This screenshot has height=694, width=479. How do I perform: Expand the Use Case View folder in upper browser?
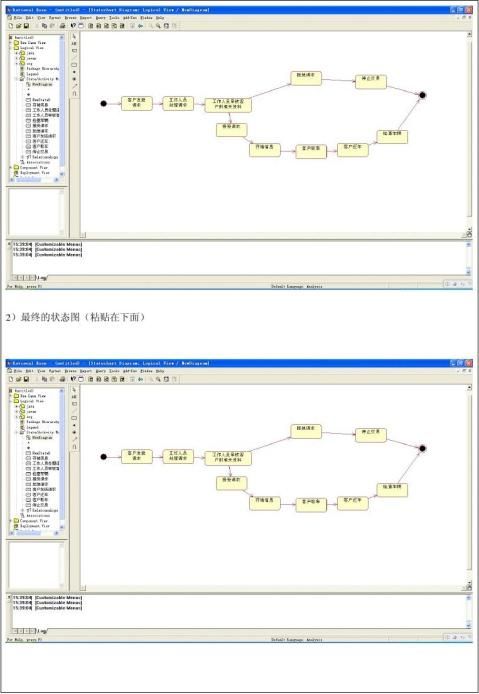coord(11,42)
